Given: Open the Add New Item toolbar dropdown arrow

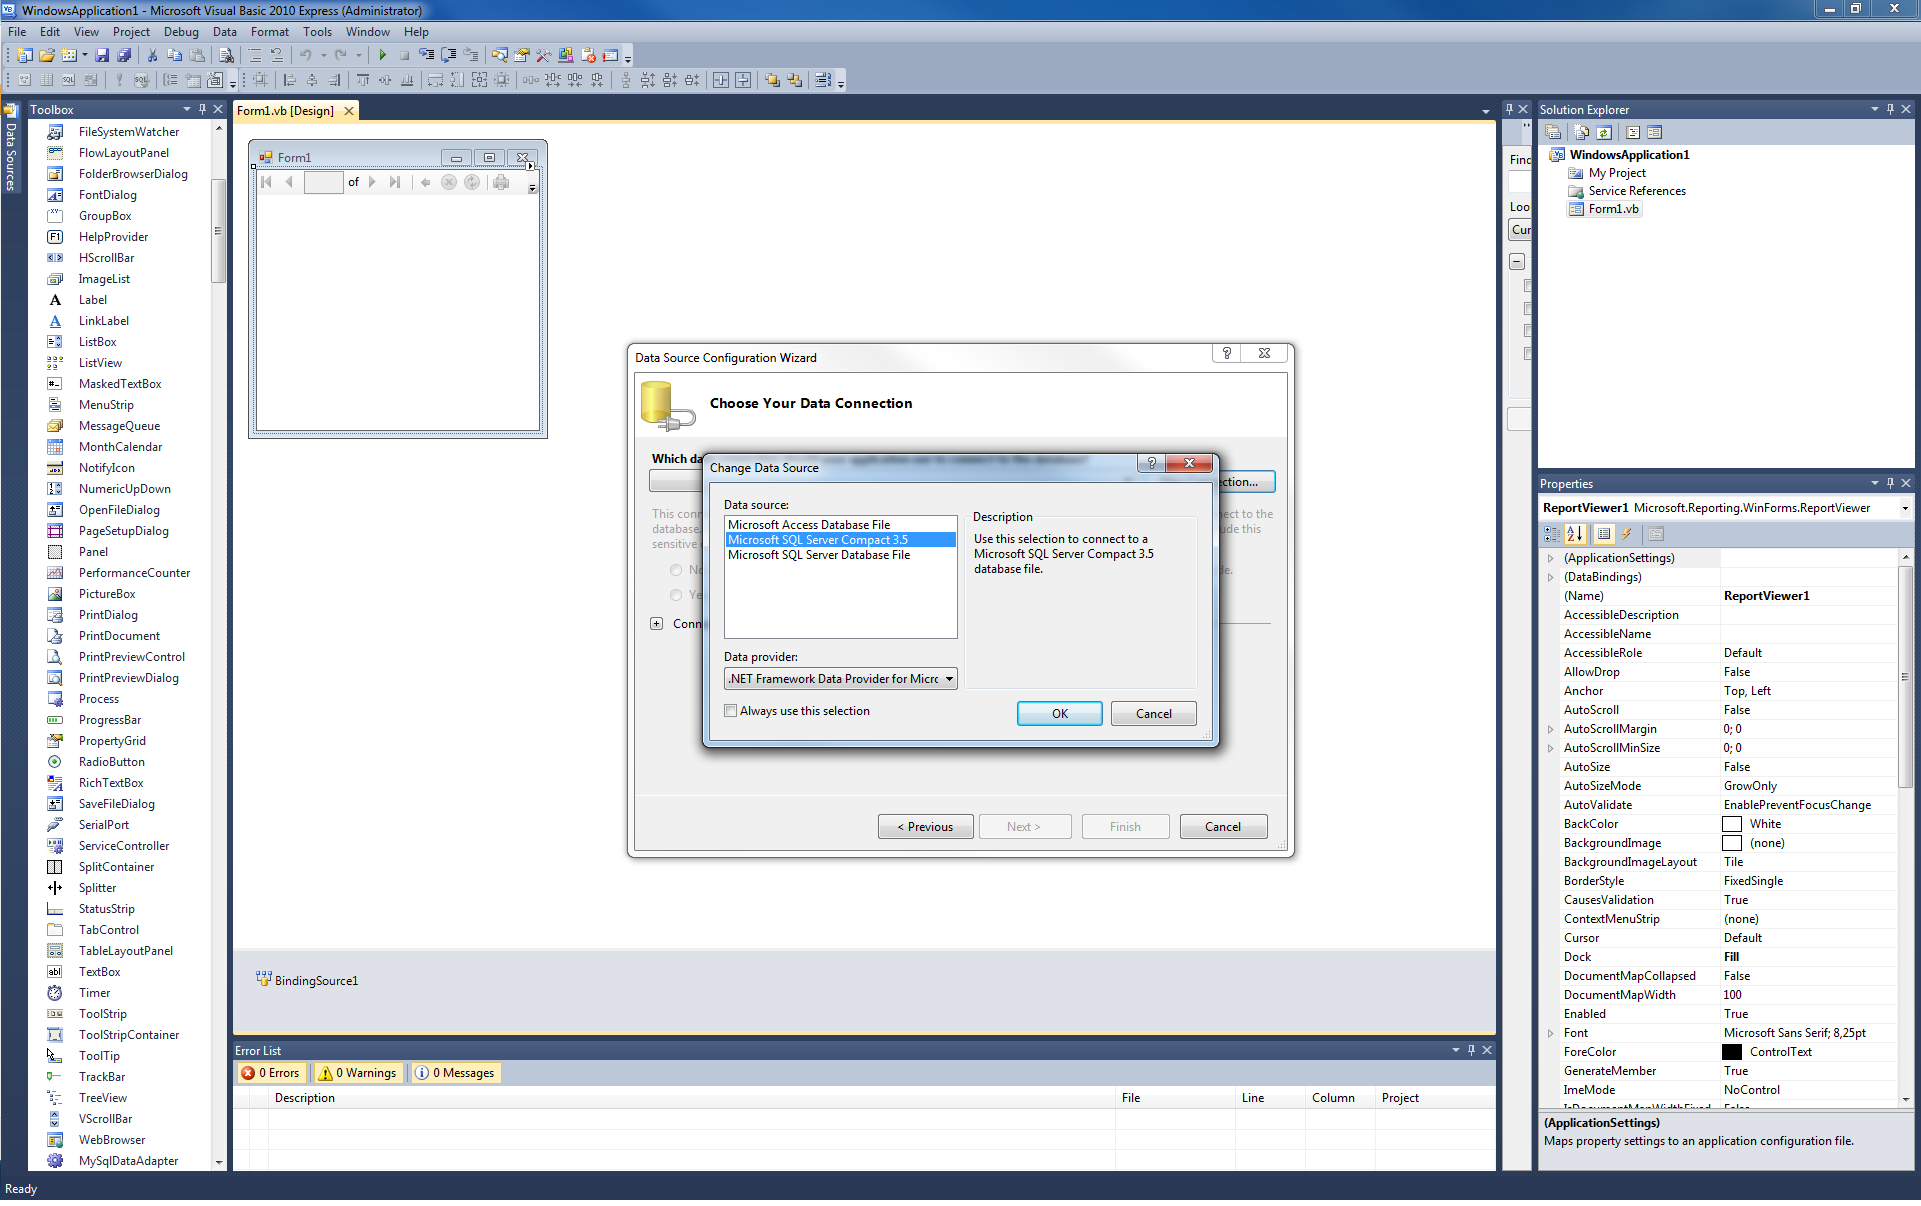Looking at the screenshot, I should tap(84, 55).
